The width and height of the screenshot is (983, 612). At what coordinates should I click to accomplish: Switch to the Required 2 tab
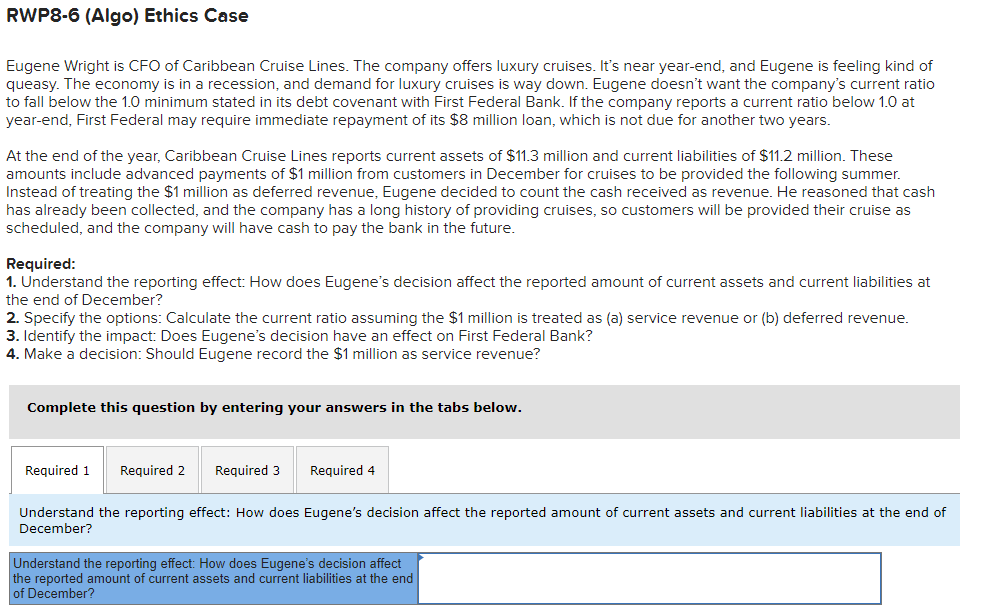click(x=151, y=470)
